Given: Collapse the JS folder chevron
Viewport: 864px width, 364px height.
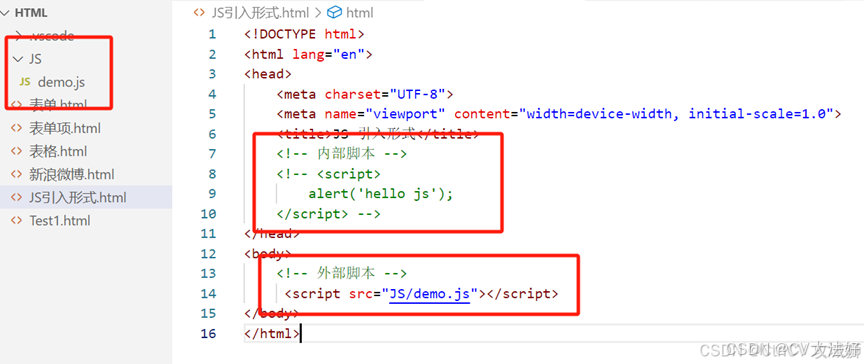Looking at the screenshot, I should tap(18, 59).
